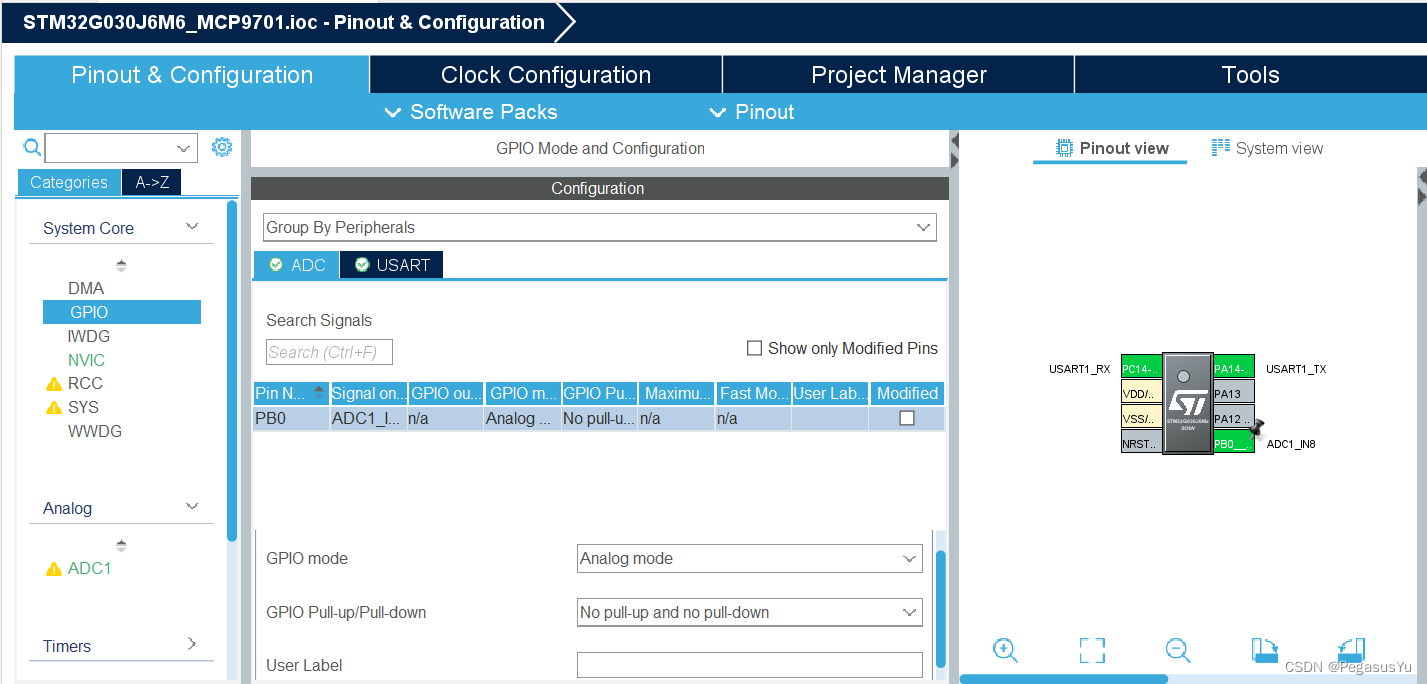Click the VSS pin on the chip

tap(1141, 419)
